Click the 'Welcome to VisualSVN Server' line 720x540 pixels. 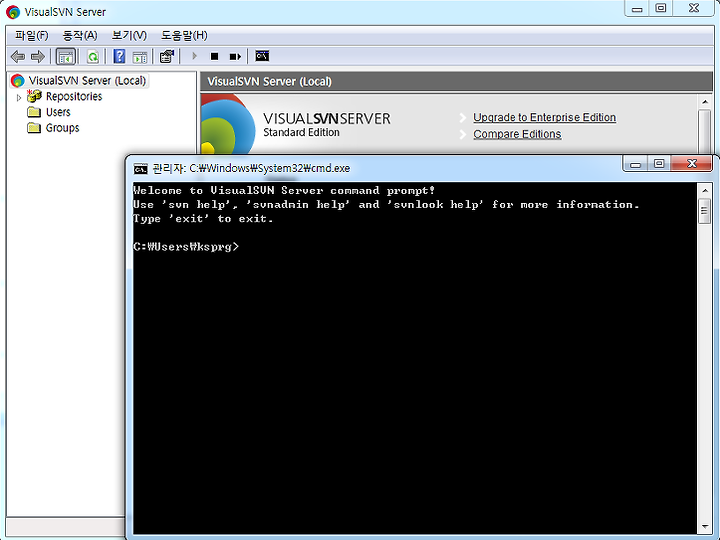(284, 191)
